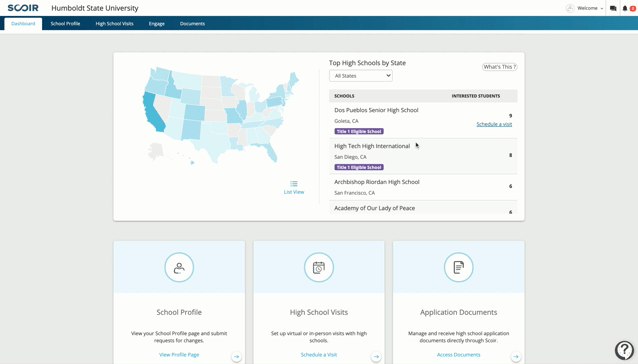This screenshot has height=364, width=638.
Task: Click Schedule a visit for Dos Pueblos
Action: 494,124
